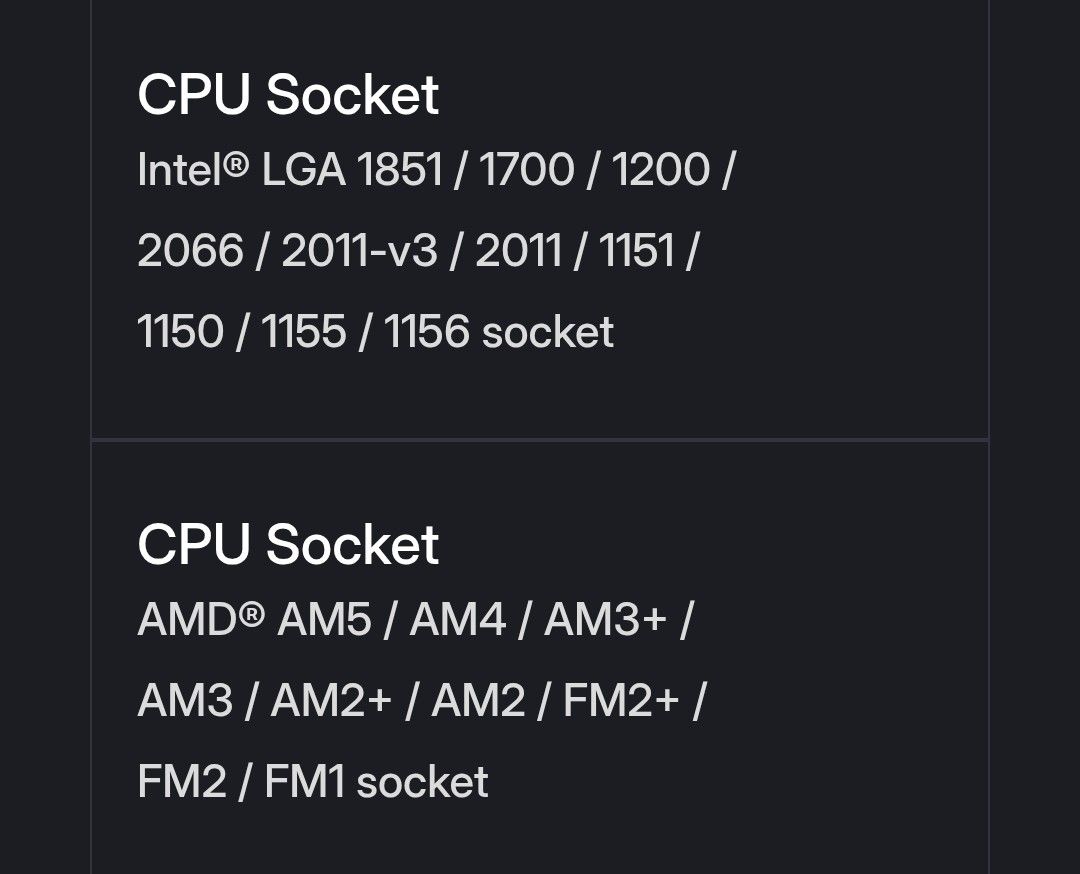Click the first CPU Socket heading above Intel
Screen dimensions: 1080x874
tap(288, 95)
